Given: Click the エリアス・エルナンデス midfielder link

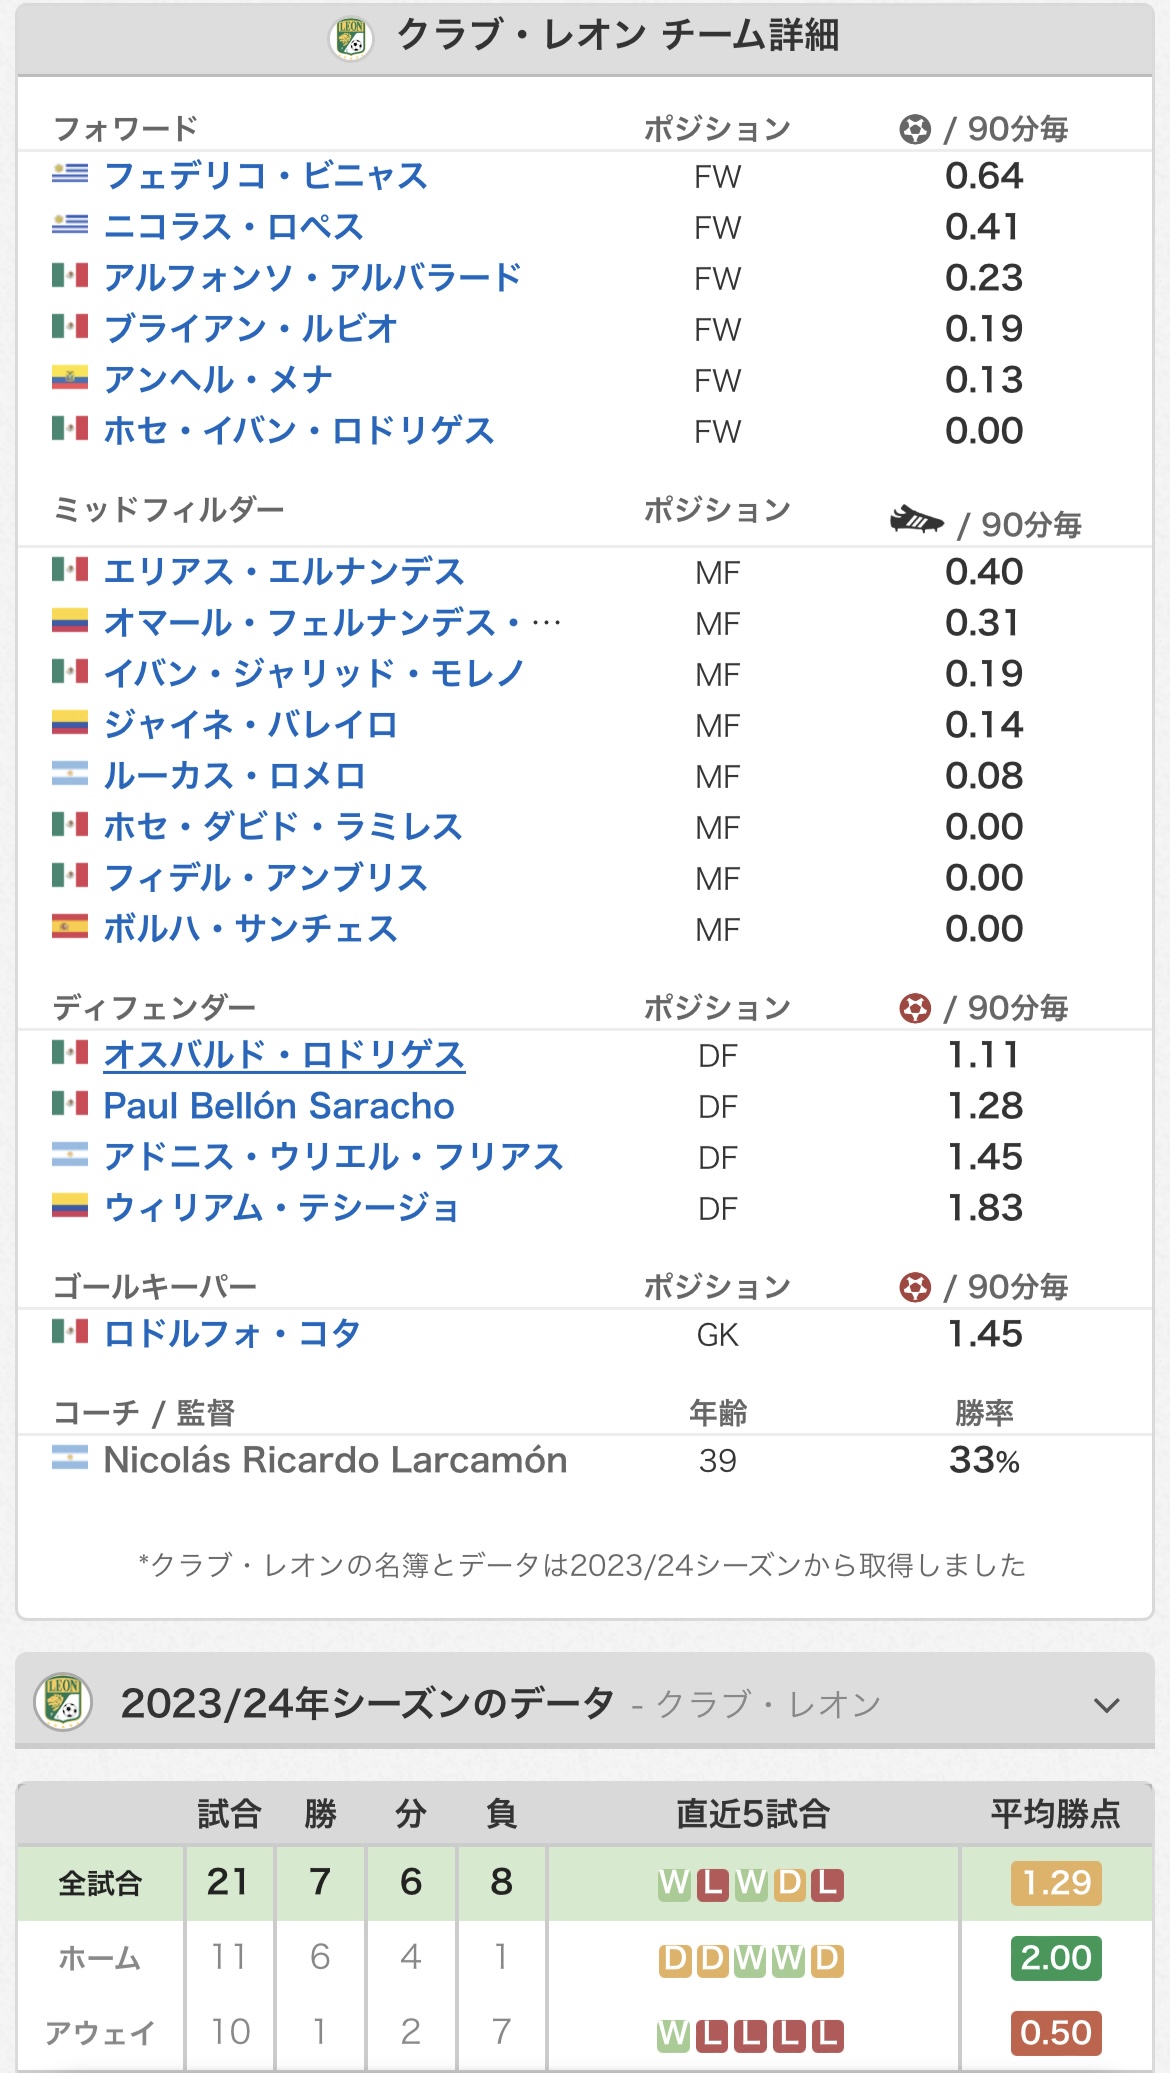Looking at the screenshot, I should [x=284, y=572].
